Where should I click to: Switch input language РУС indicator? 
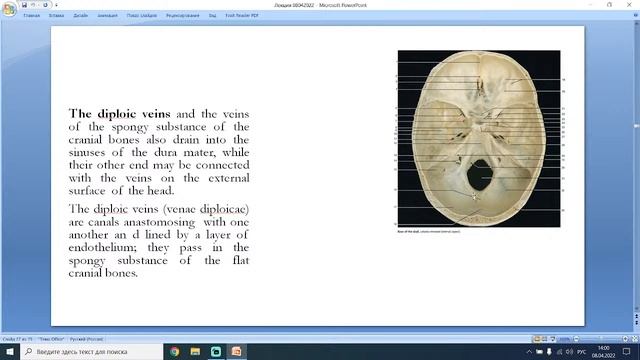[582, 351]
